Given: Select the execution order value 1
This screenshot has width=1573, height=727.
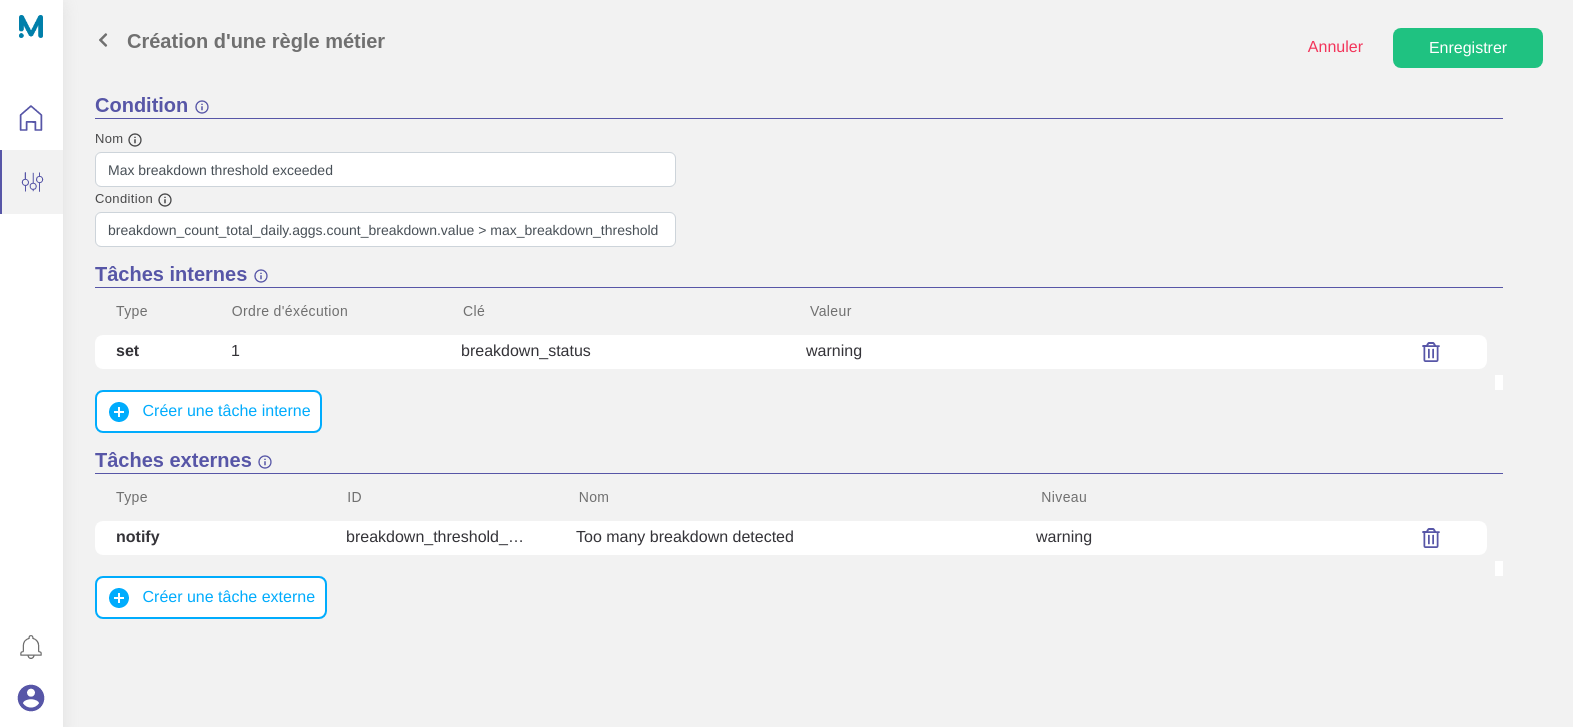Looking at the screenshot, I should click(x=235, y=351).
